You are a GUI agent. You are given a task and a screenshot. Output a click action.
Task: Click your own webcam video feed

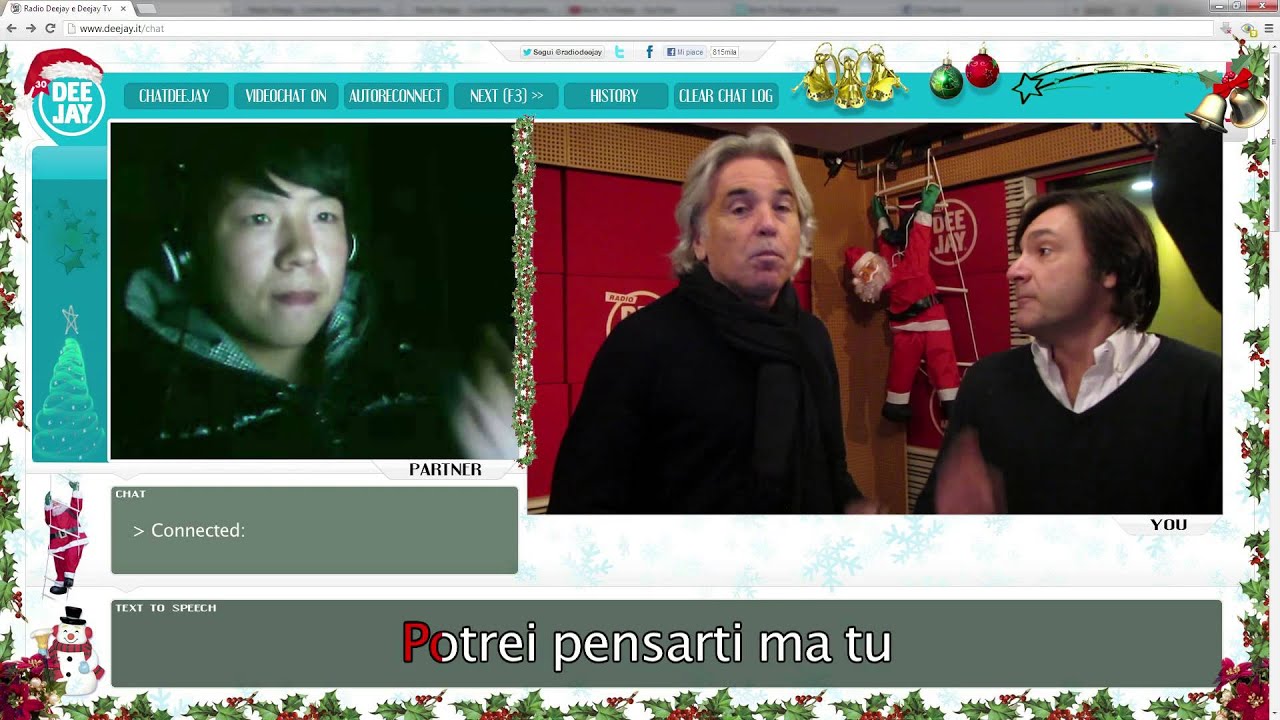click(875, 318)
